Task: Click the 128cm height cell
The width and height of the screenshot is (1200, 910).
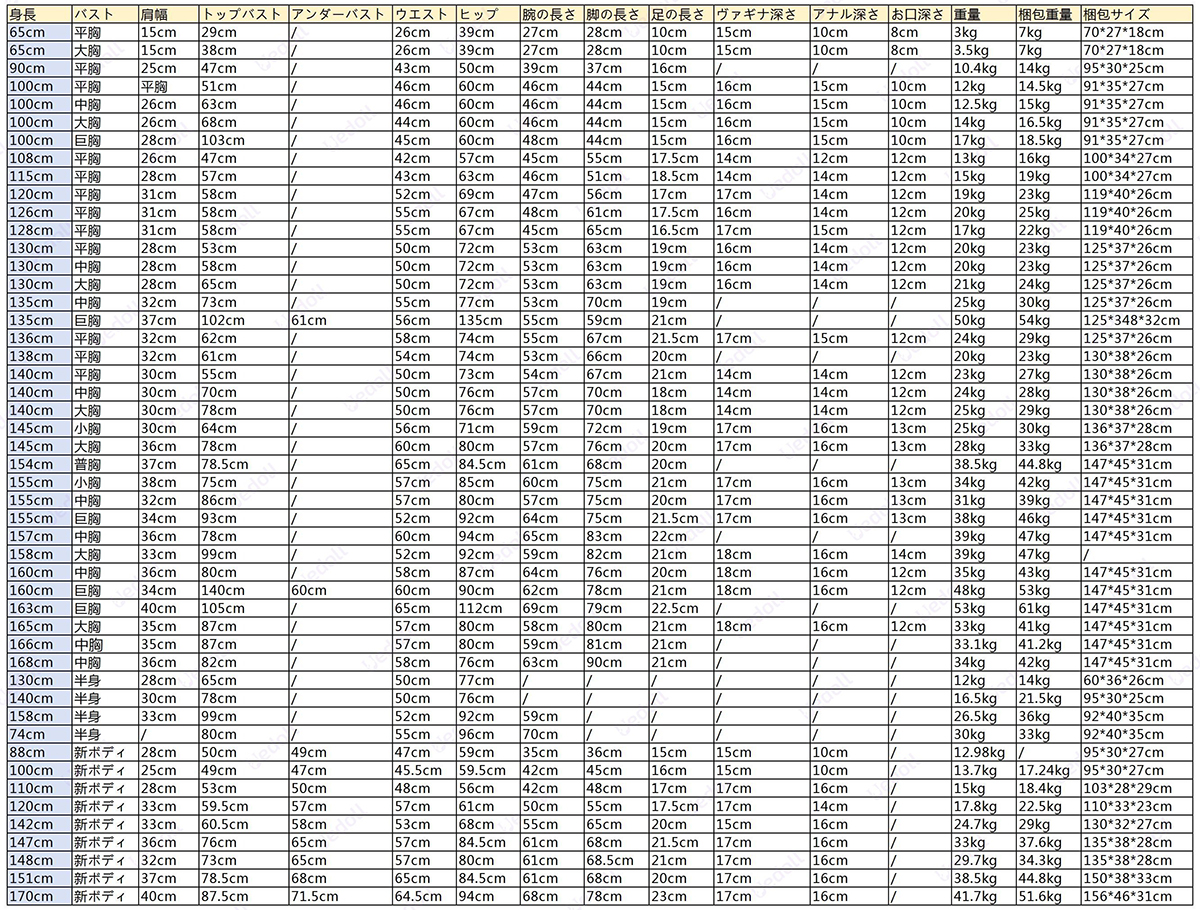Action: [x=39, y=230]
